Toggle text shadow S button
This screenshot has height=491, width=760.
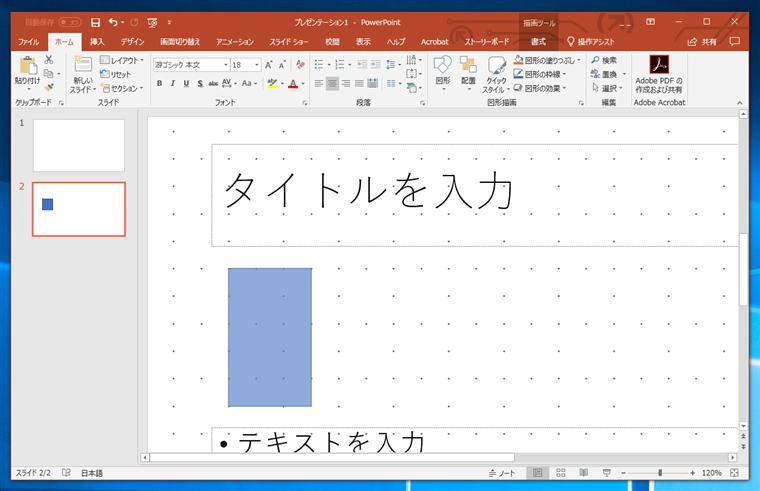200,83
